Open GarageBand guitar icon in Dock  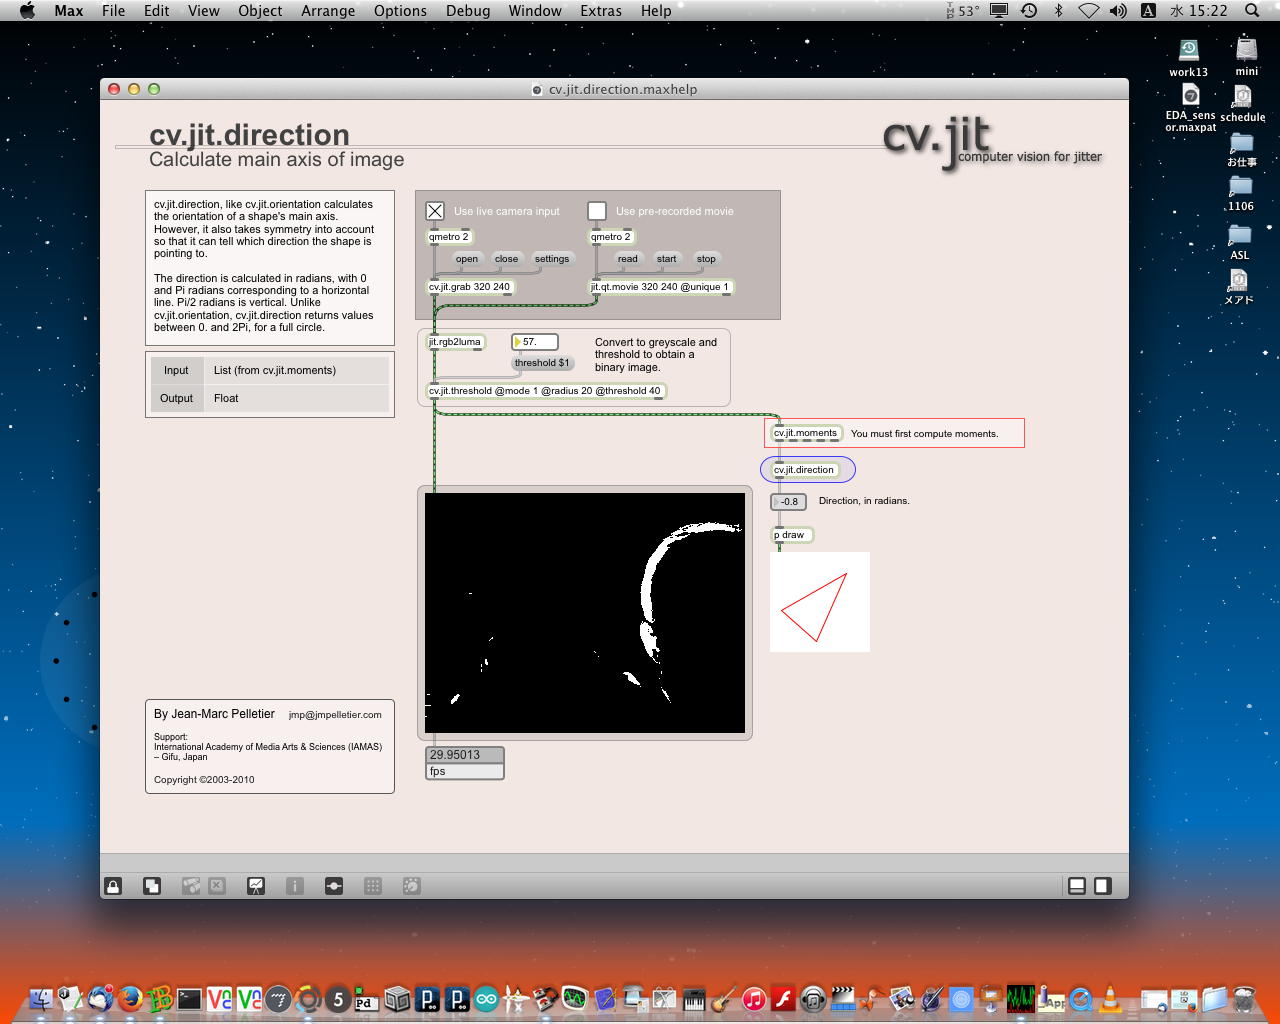[x=724, y=998]
